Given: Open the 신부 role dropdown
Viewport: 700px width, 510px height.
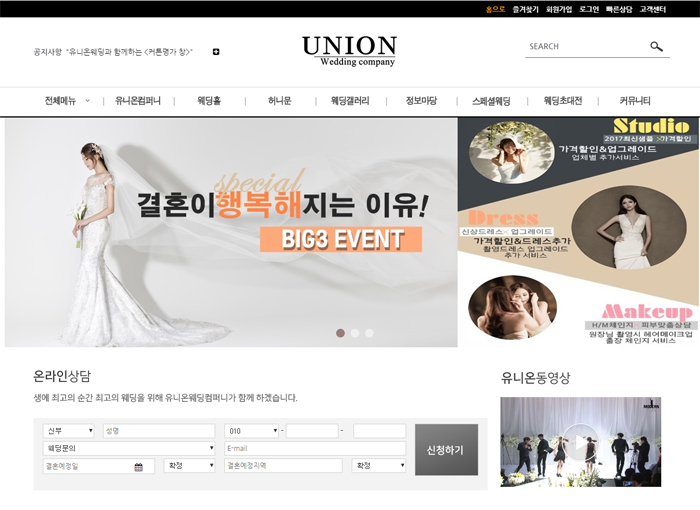Looking at the screenshot, I should click(x=68, y=431).
